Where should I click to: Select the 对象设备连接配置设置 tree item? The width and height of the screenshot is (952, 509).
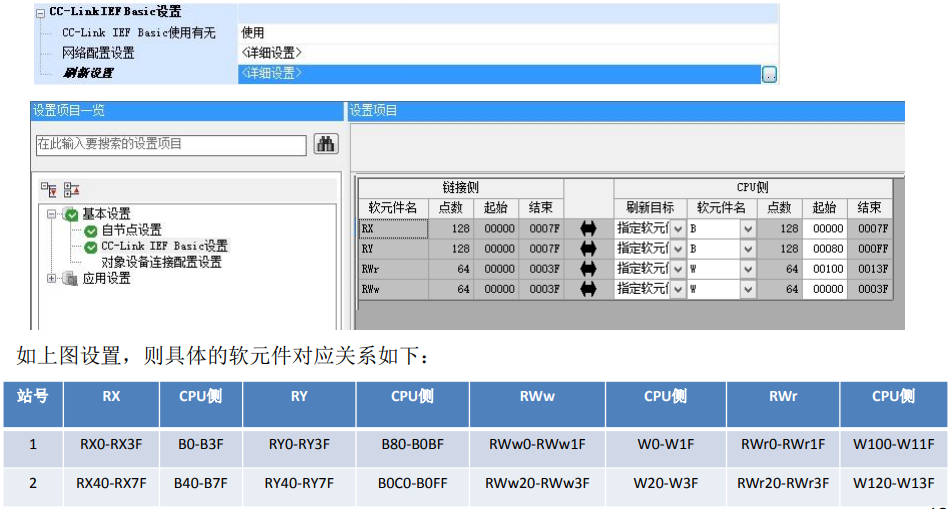(162, 262)
